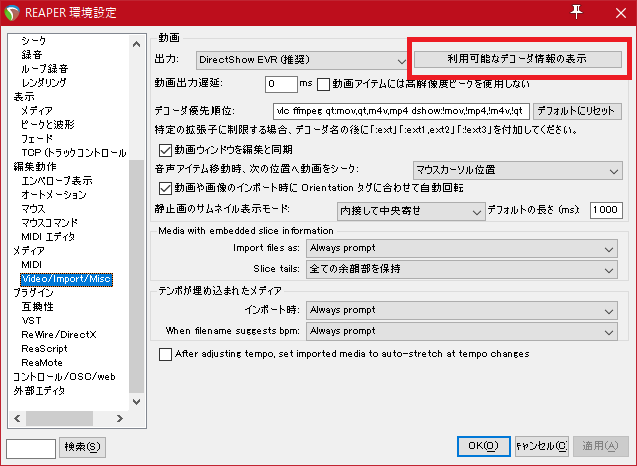
Task: Toggle After adjusting tempo auto-stretch checkbox
Action: (165, 354)
